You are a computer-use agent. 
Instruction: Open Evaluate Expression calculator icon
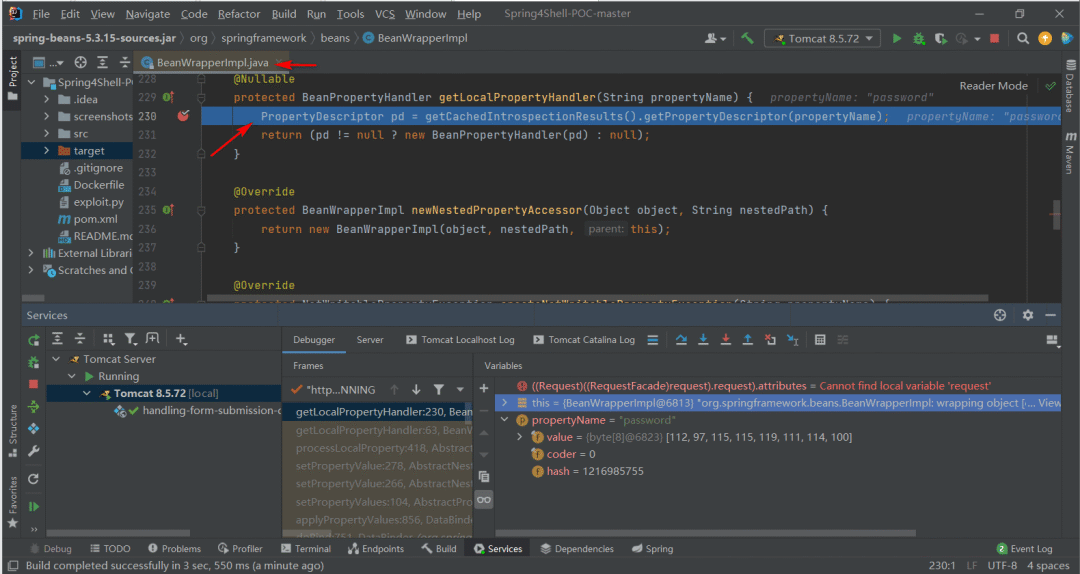820,340
